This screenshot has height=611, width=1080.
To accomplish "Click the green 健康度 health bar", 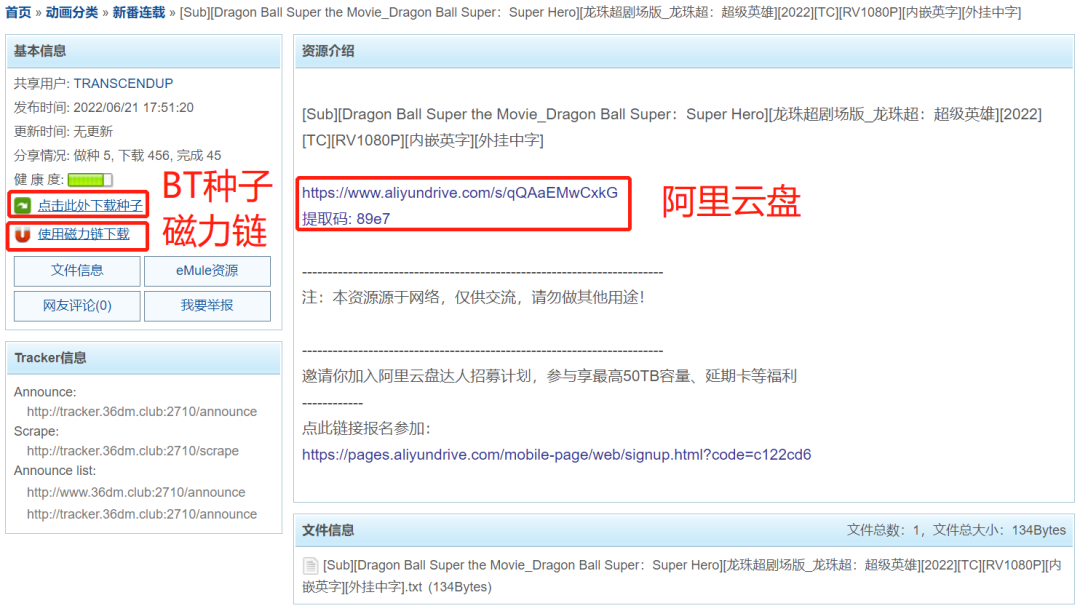I will coord(90,180).
